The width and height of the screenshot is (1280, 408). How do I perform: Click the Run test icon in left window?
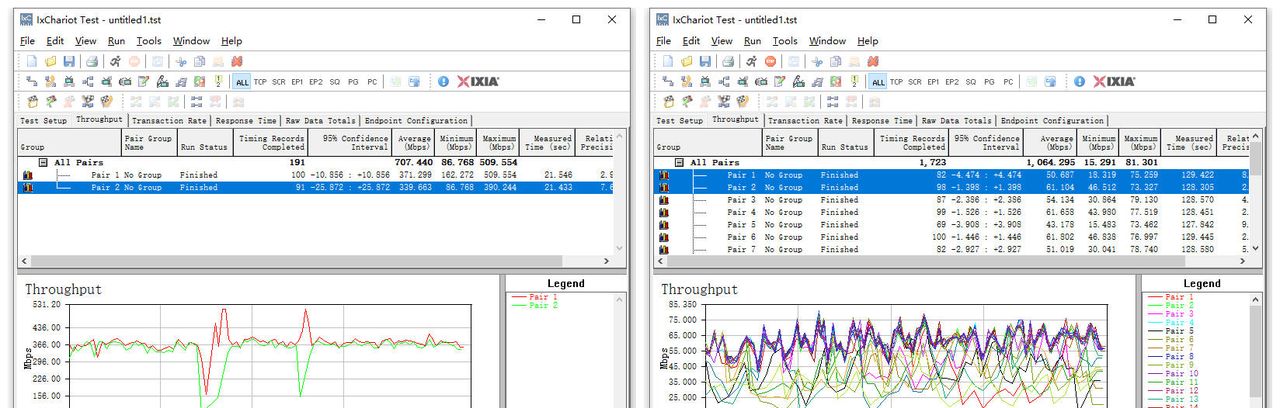(116, 62)
